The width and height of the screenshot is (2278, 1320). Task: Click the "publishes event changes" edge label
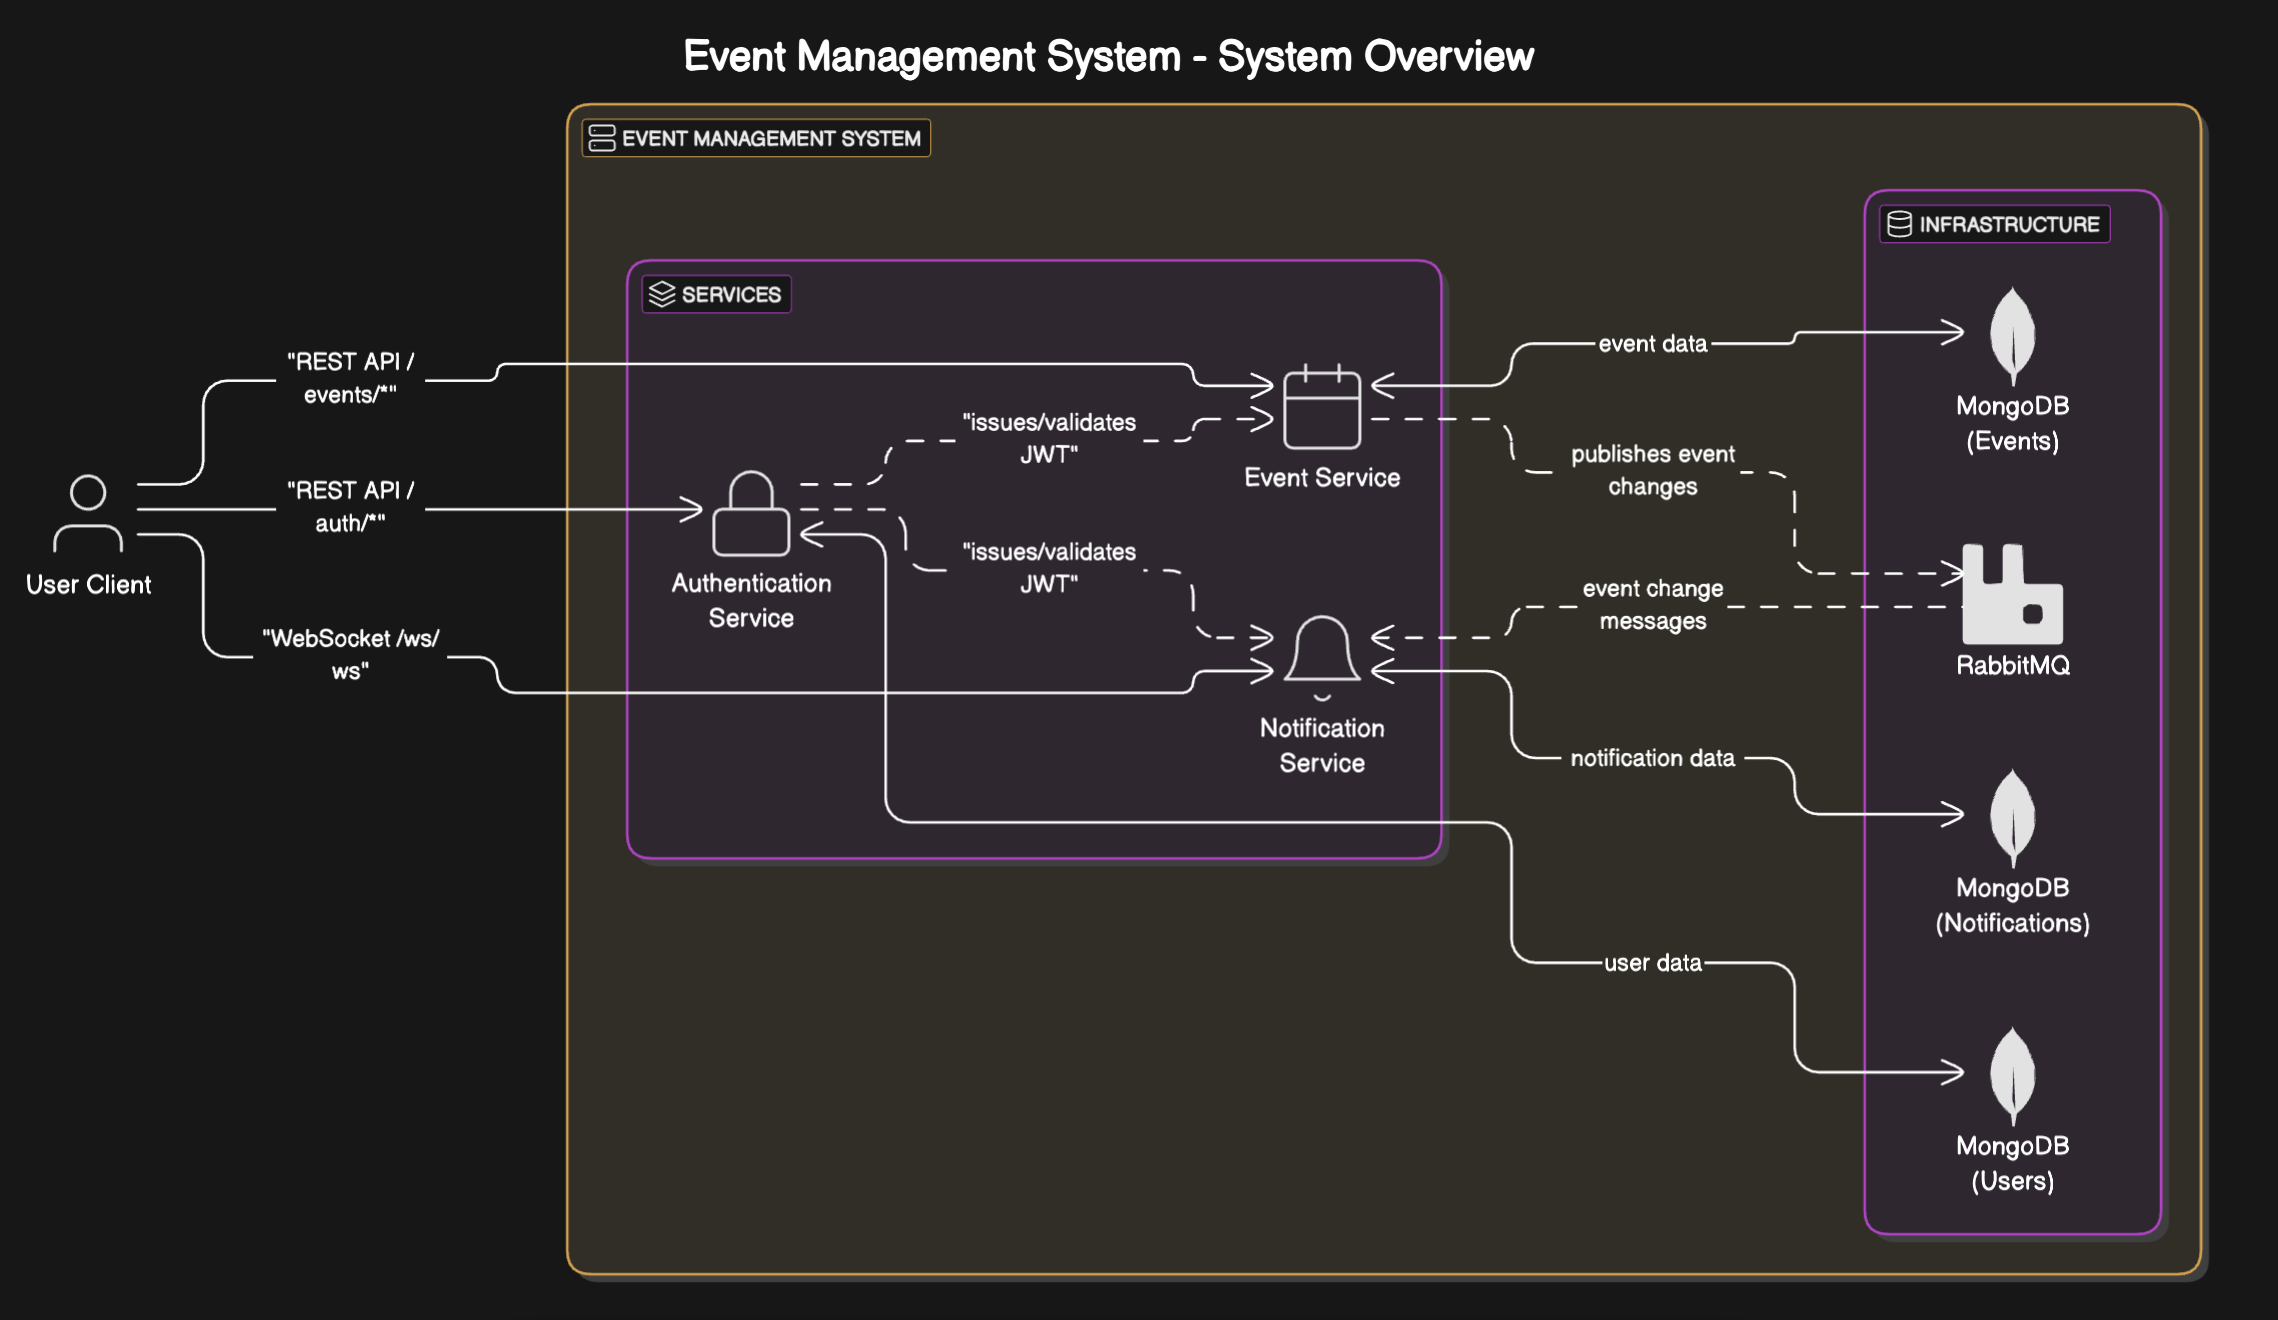click(1653, 470)
